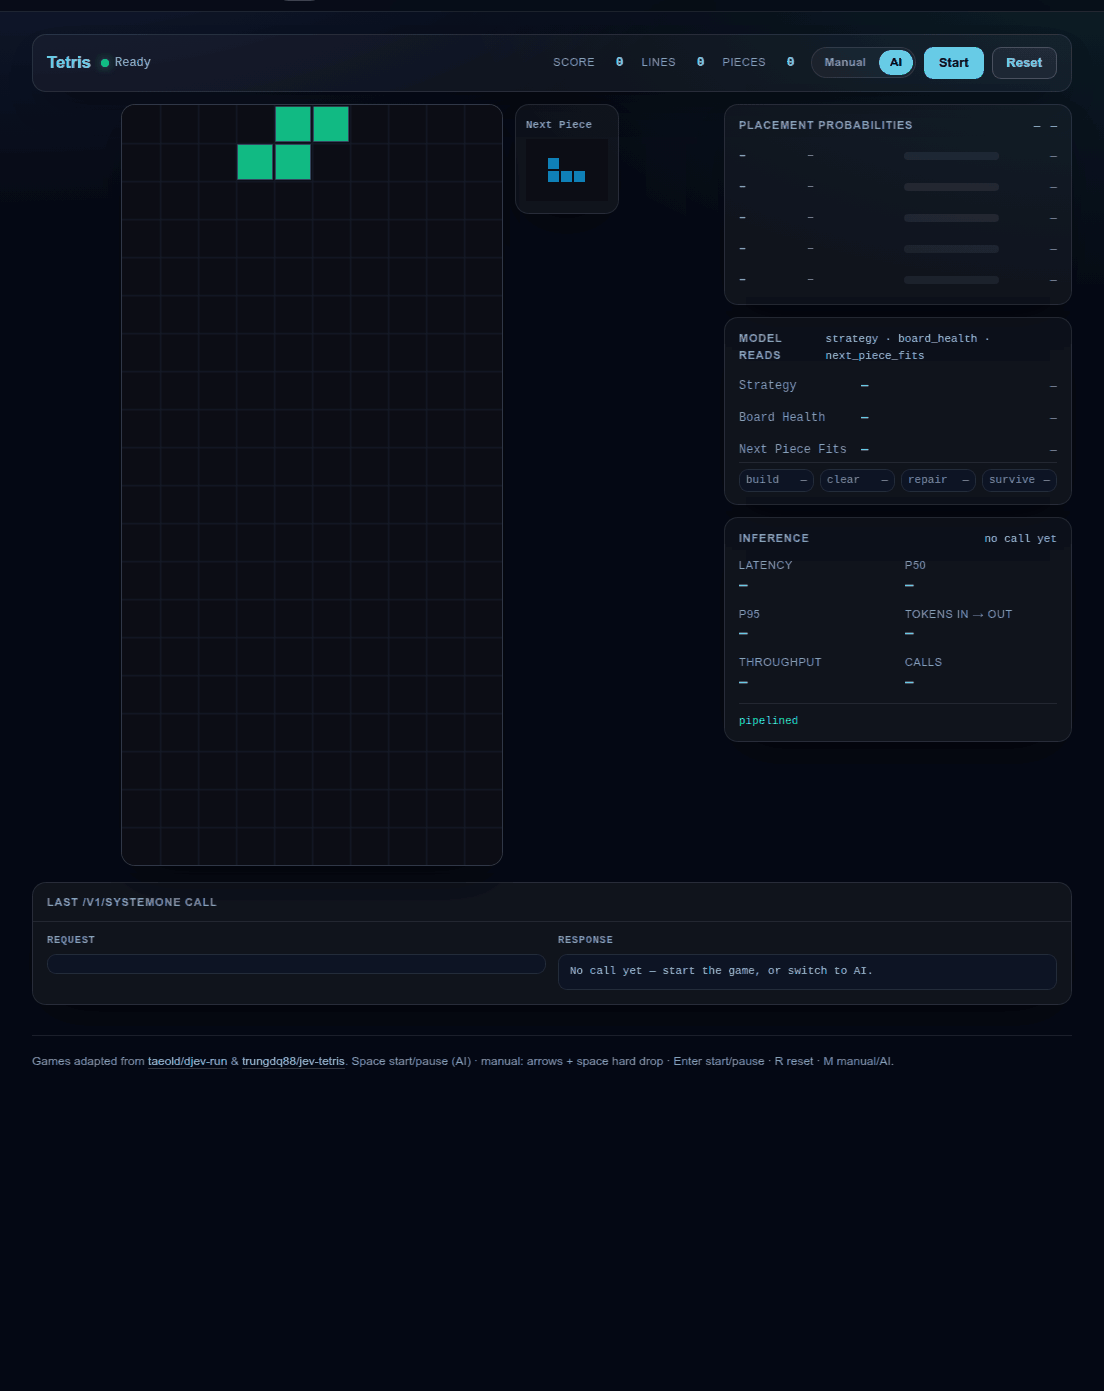Click the next_piece_fits text

coord(875,355)
